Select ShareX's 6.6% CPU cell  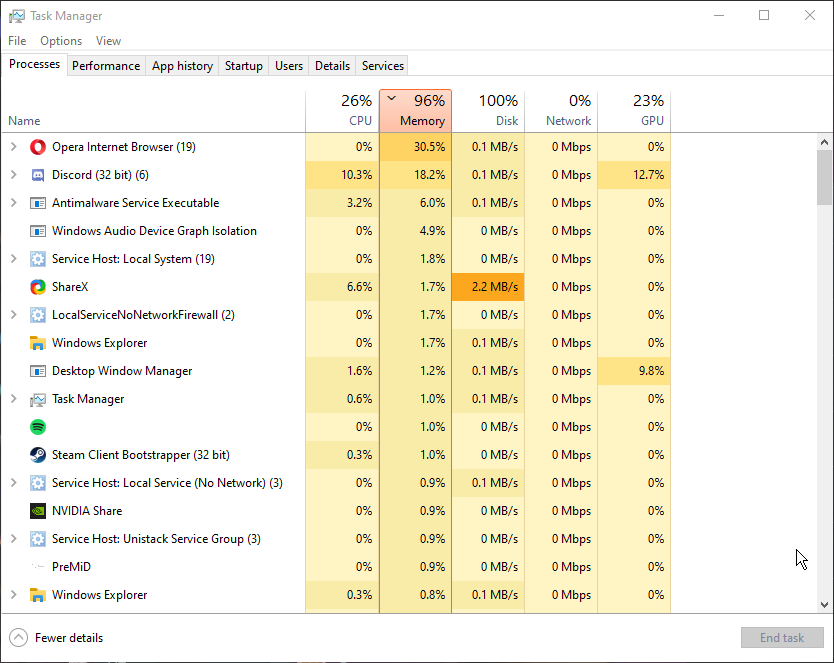[x=343, y=287]
